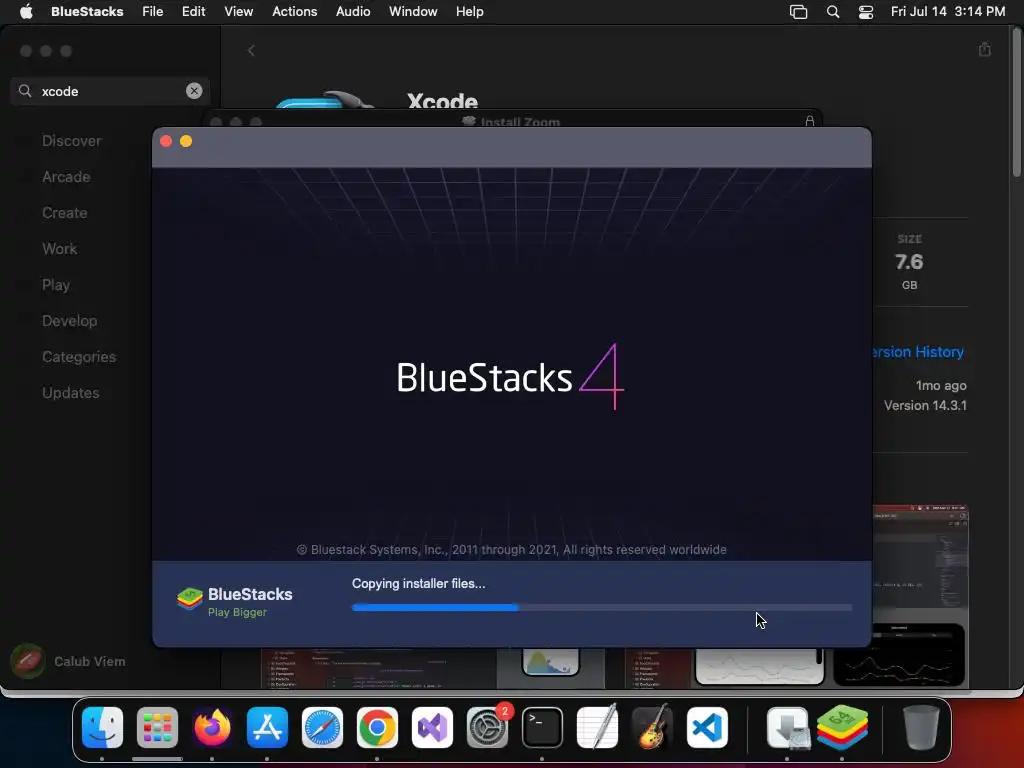Open the dark graph Xcode screenshot thumbnail
The width and height of the screenshot is (1024, 768).
tap(899, 655)
